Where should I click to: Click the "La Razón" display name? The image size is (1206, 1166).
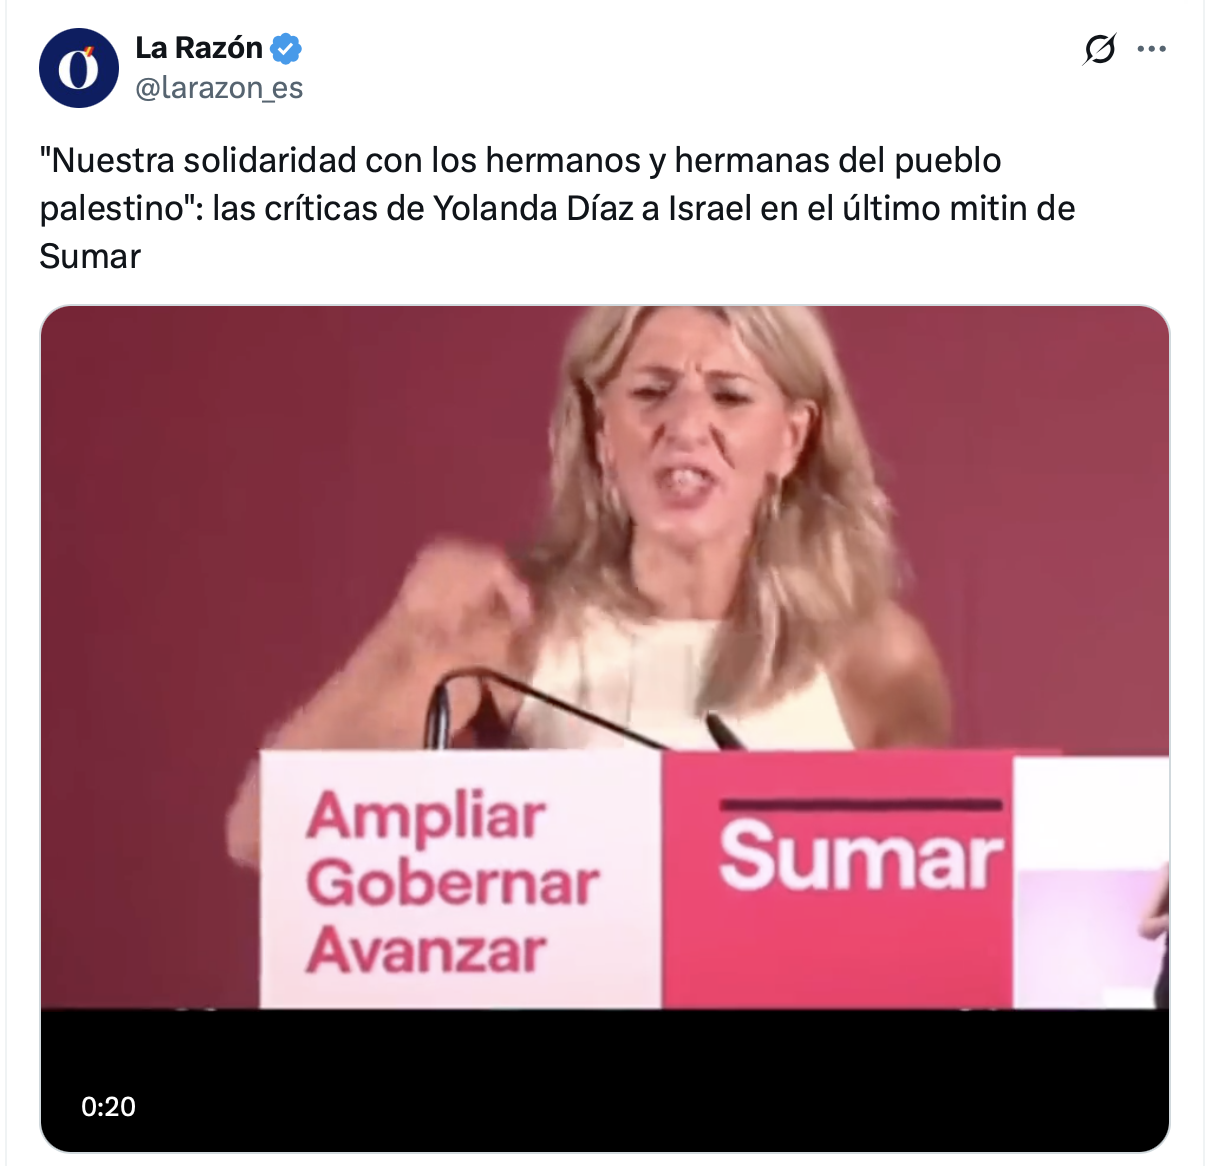pyautogui.click(x=199, y=48)
